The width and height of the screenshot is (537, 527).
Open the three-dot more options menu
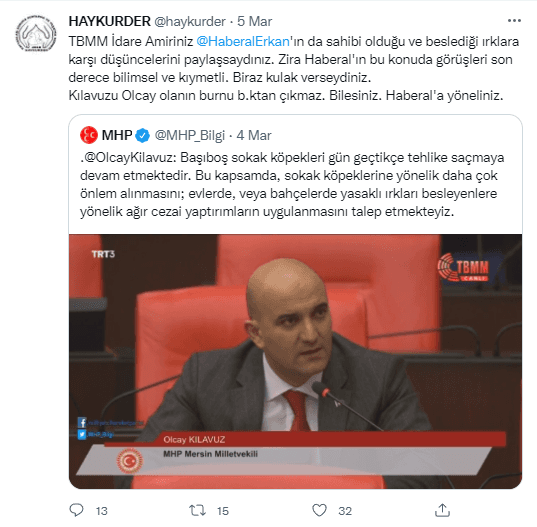click(x=514, y=21)
